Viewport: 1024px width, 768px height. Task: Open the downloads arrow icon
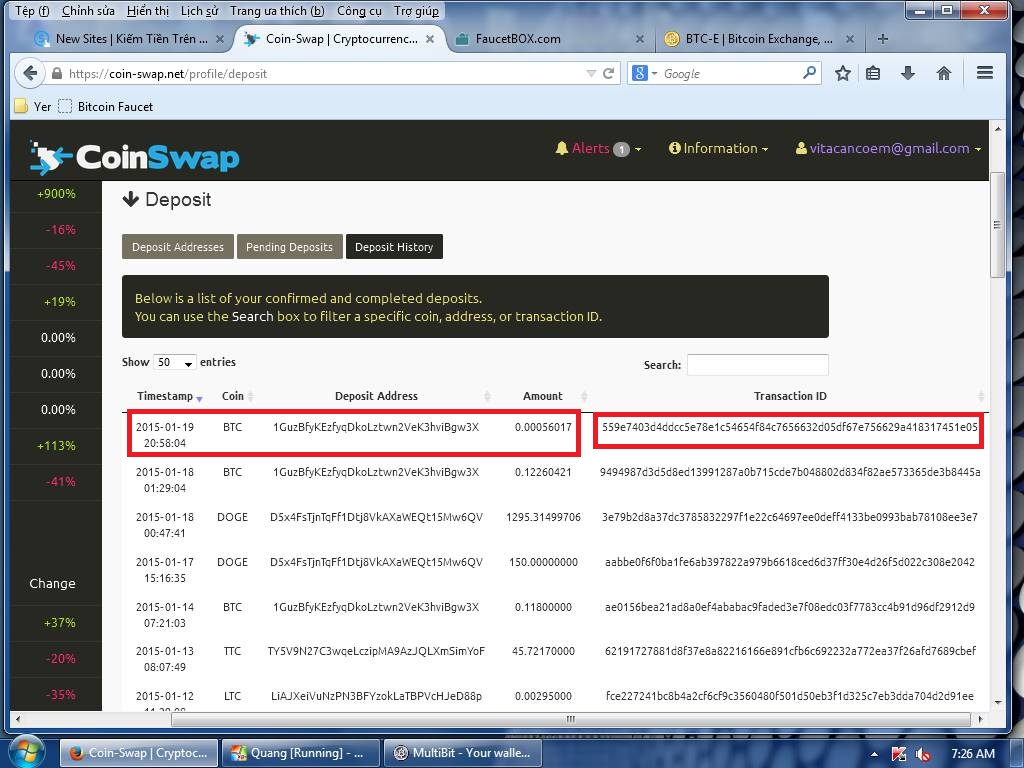908,73
